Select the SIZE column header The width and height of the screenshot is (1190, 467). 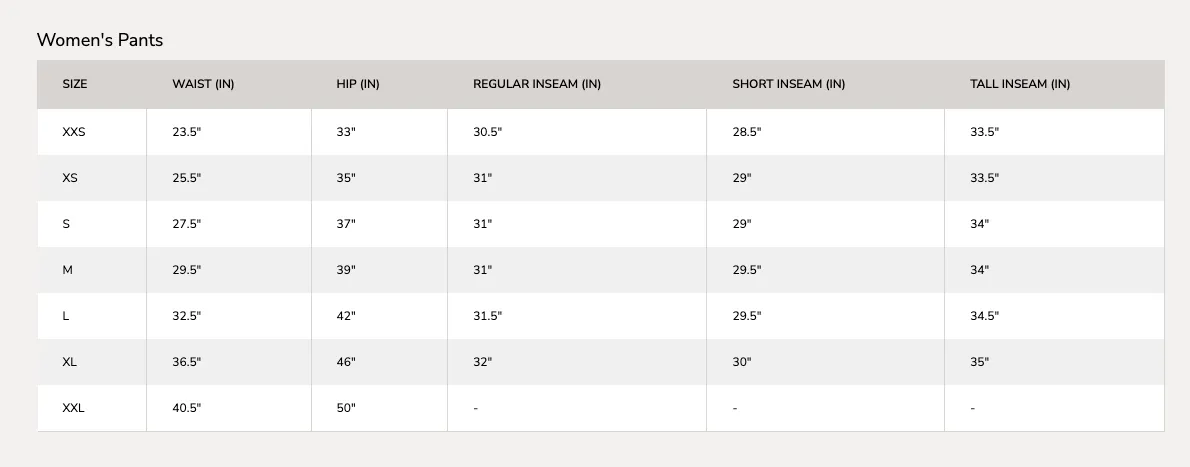tap(75, 84)
